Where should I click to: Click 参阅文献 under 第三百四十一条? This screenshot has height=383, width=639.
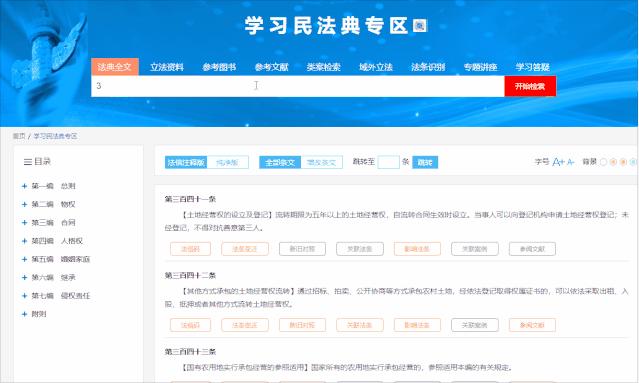532,249
